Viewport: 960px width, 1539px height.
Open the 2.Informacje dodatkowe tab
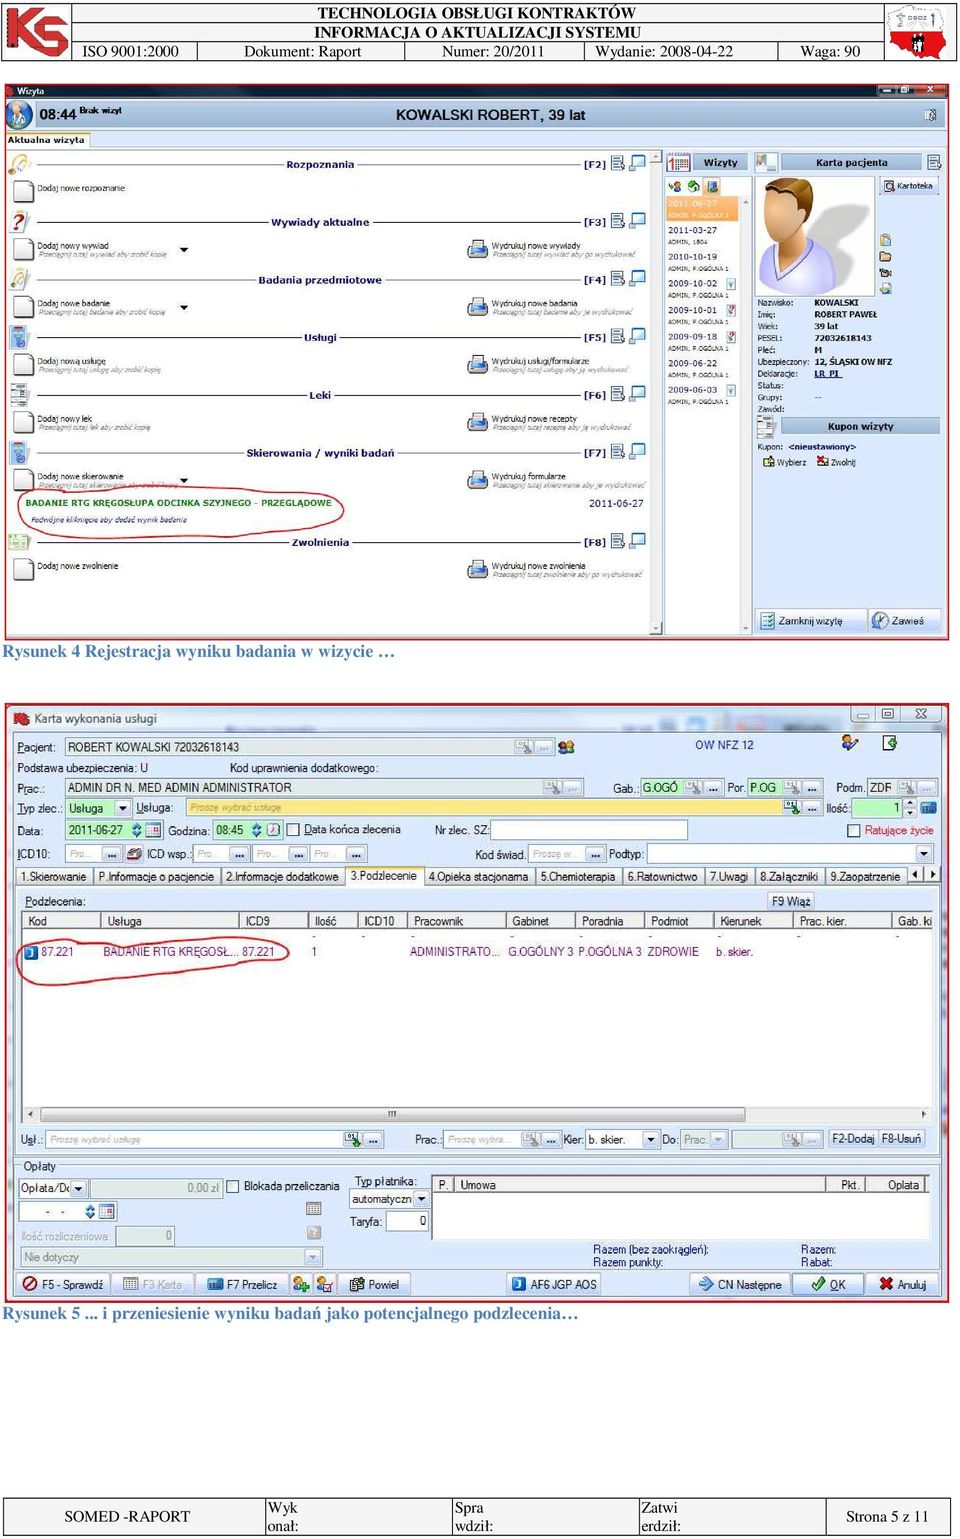click(x=282, y=876)
